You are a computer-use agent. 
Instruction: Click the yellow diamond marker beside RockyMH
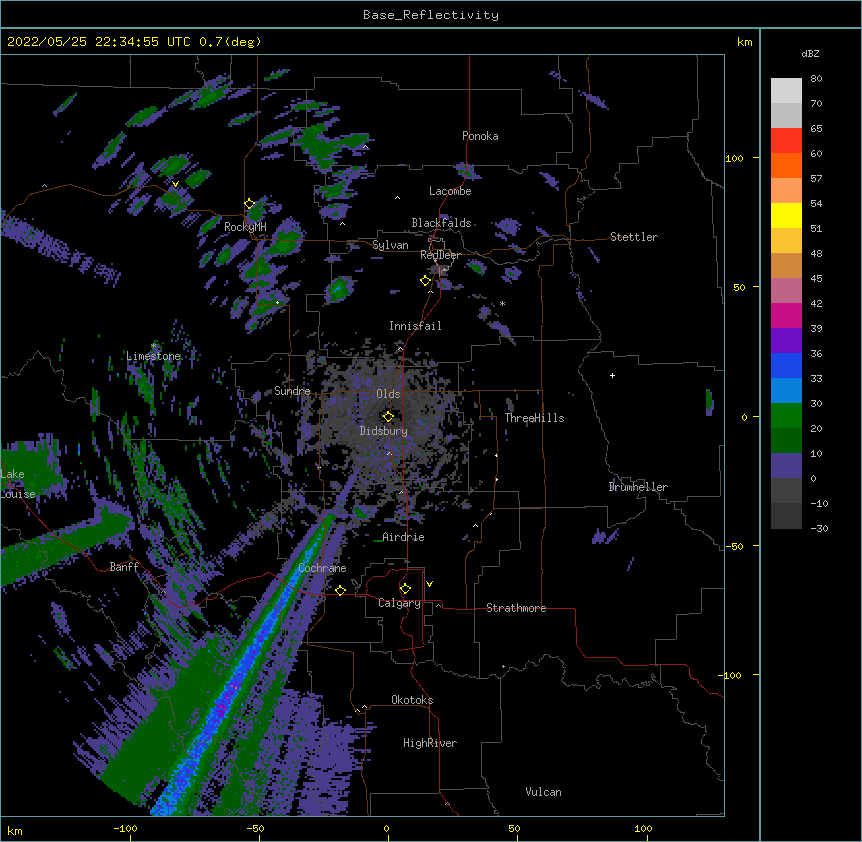pyautogui.click(x=250, y=204)
